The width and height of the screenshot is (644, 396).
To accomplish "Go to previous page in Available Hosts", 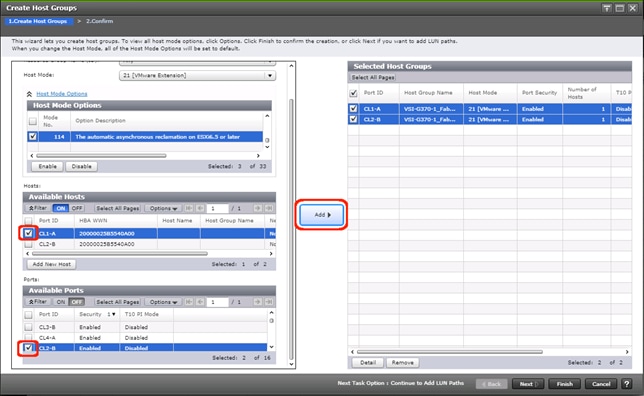I will click(x=200, y=208).
